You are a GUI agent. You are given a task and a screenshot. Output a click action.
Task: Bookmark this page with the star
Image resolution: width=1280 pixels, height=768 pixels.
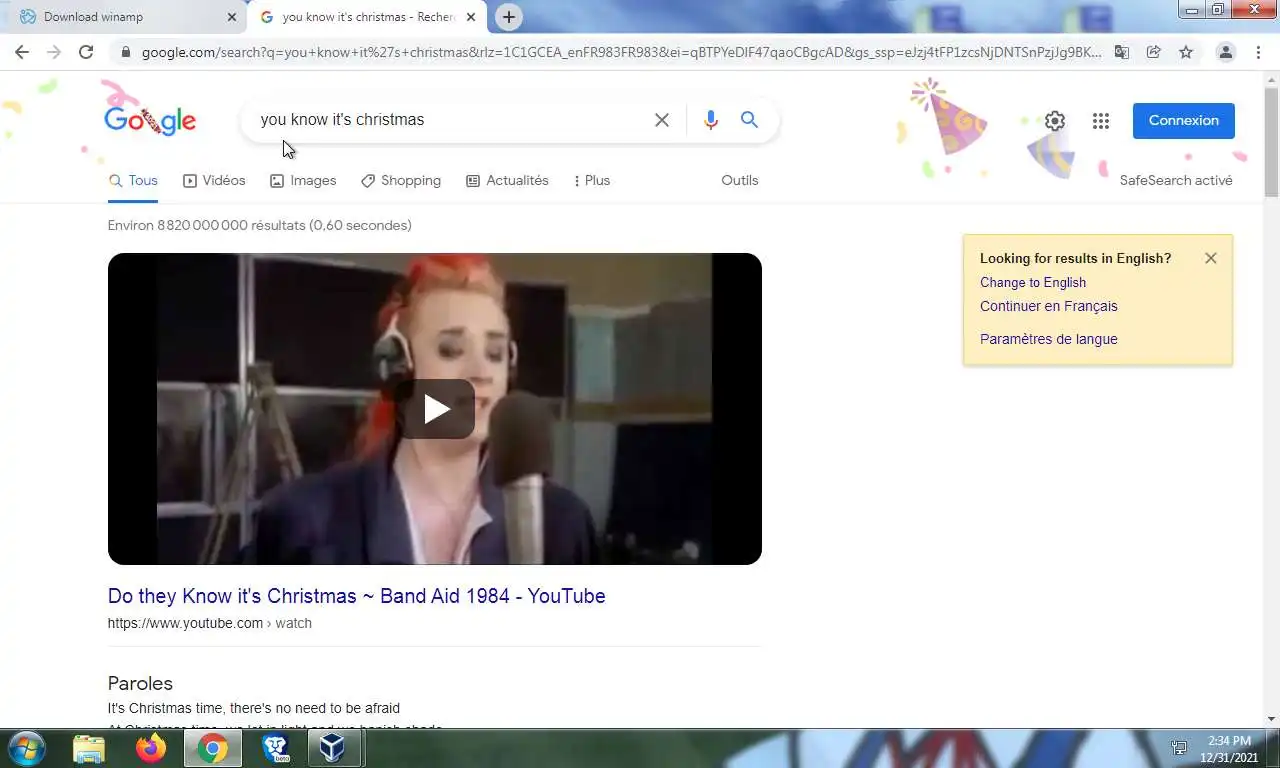(x=1186, y=52)
